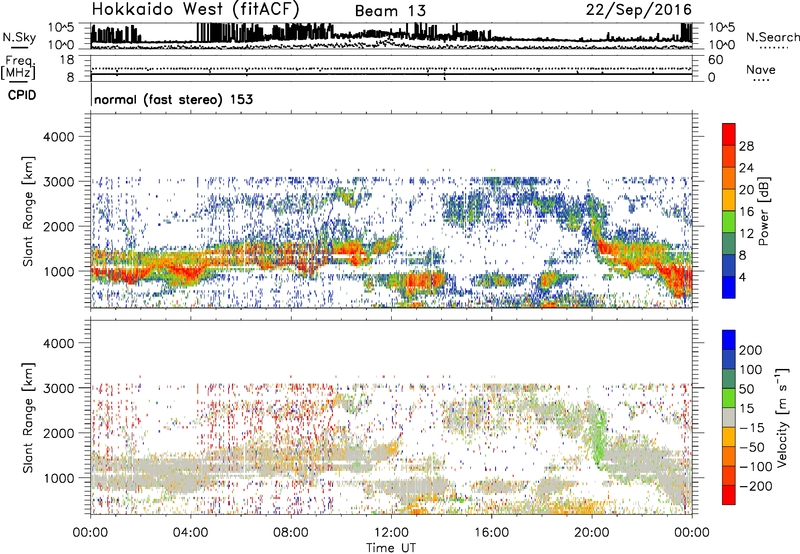Viewport: 800px width, 554px height.
Task: Click the grey -15 to 15 velocity color segment
Action: (729, 418)
